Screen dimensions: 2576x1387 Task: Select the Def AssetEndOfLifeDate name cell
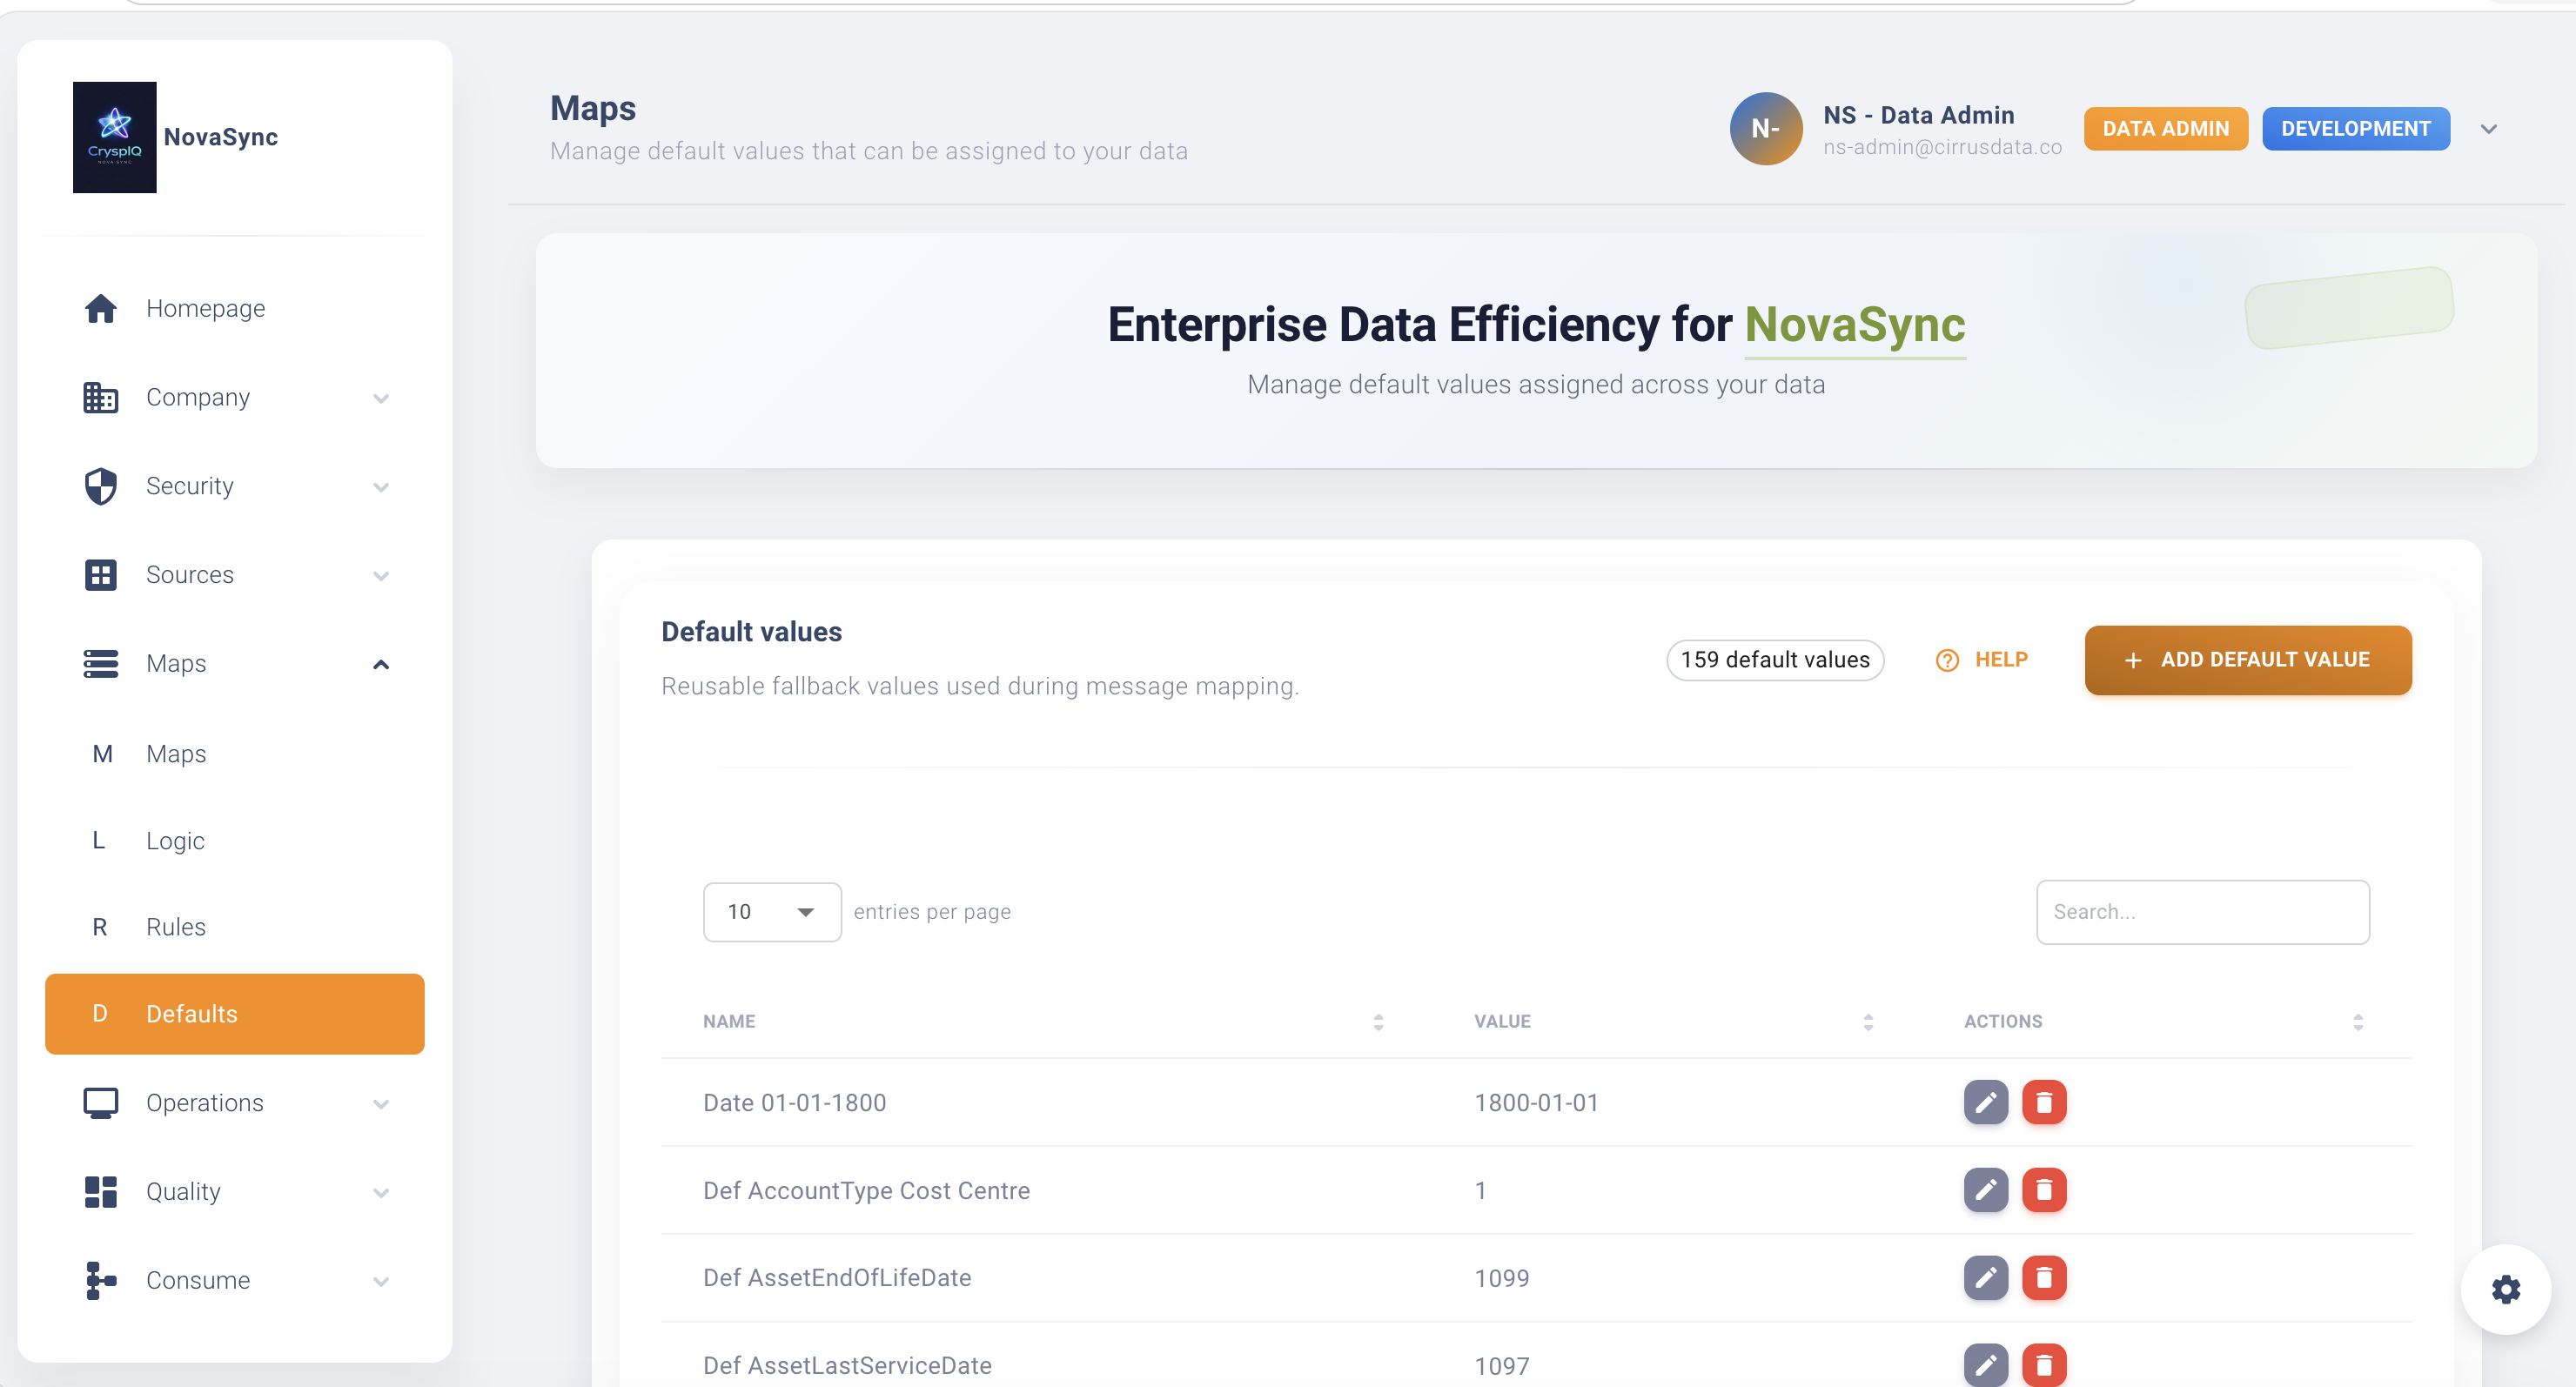(x=837, y=1278)
